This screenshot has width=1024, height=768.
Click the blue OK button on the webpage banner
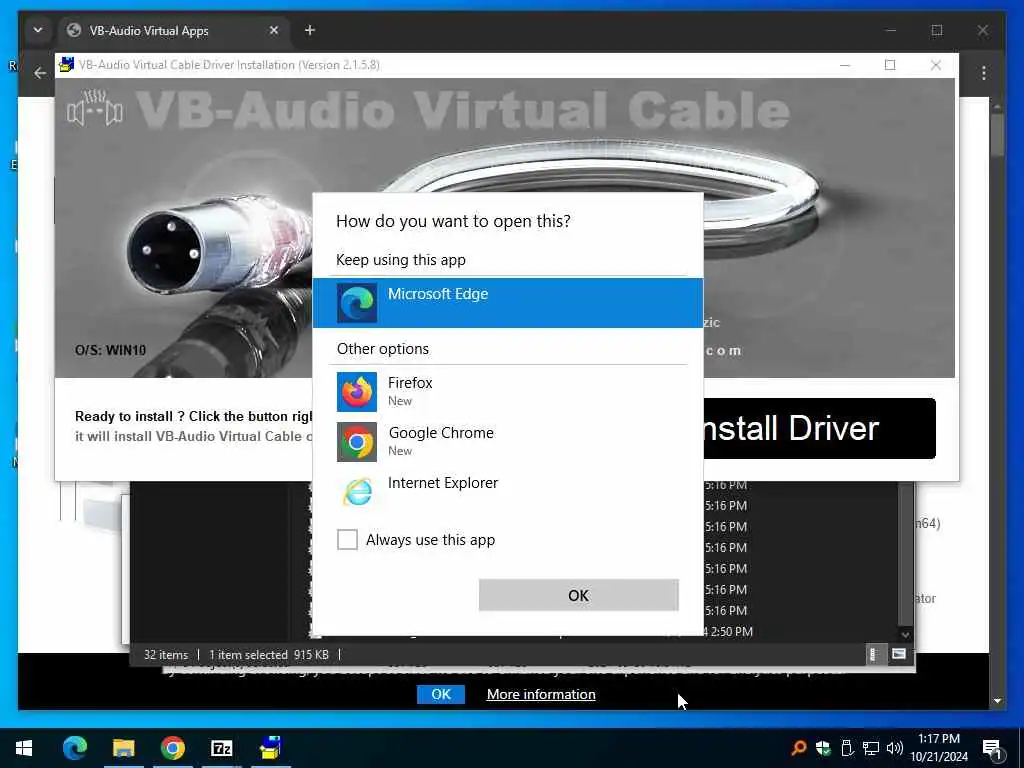click(x=441, y=694)
